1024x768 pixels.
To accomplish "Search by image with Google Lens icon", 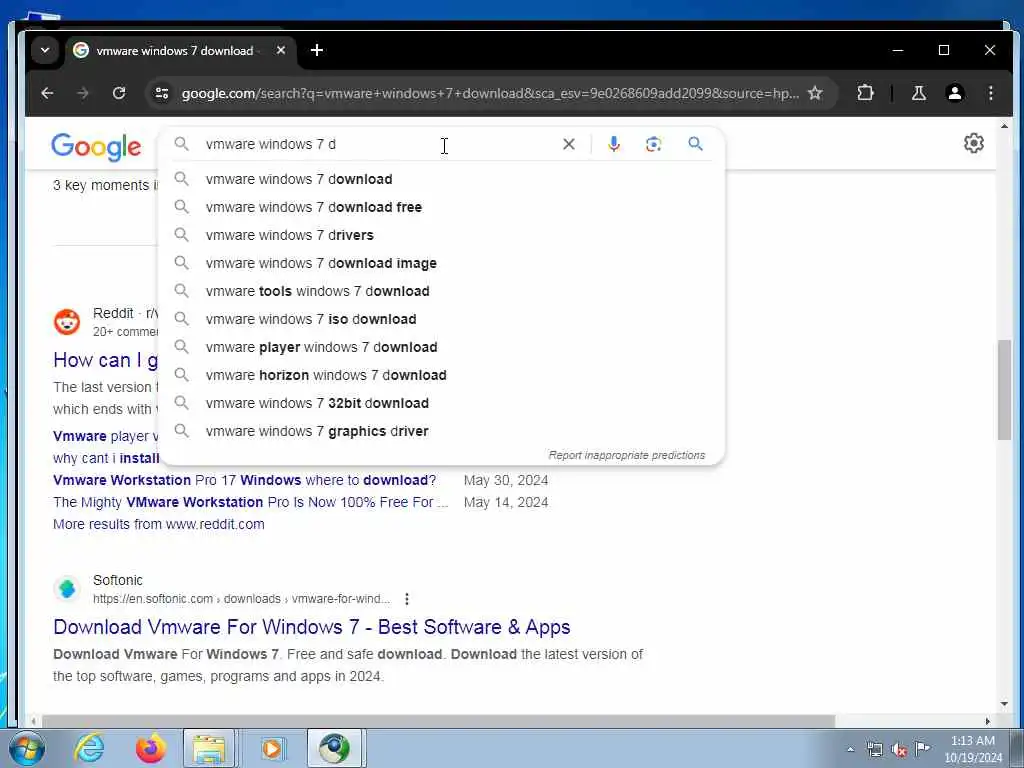I will coord(654,144).
